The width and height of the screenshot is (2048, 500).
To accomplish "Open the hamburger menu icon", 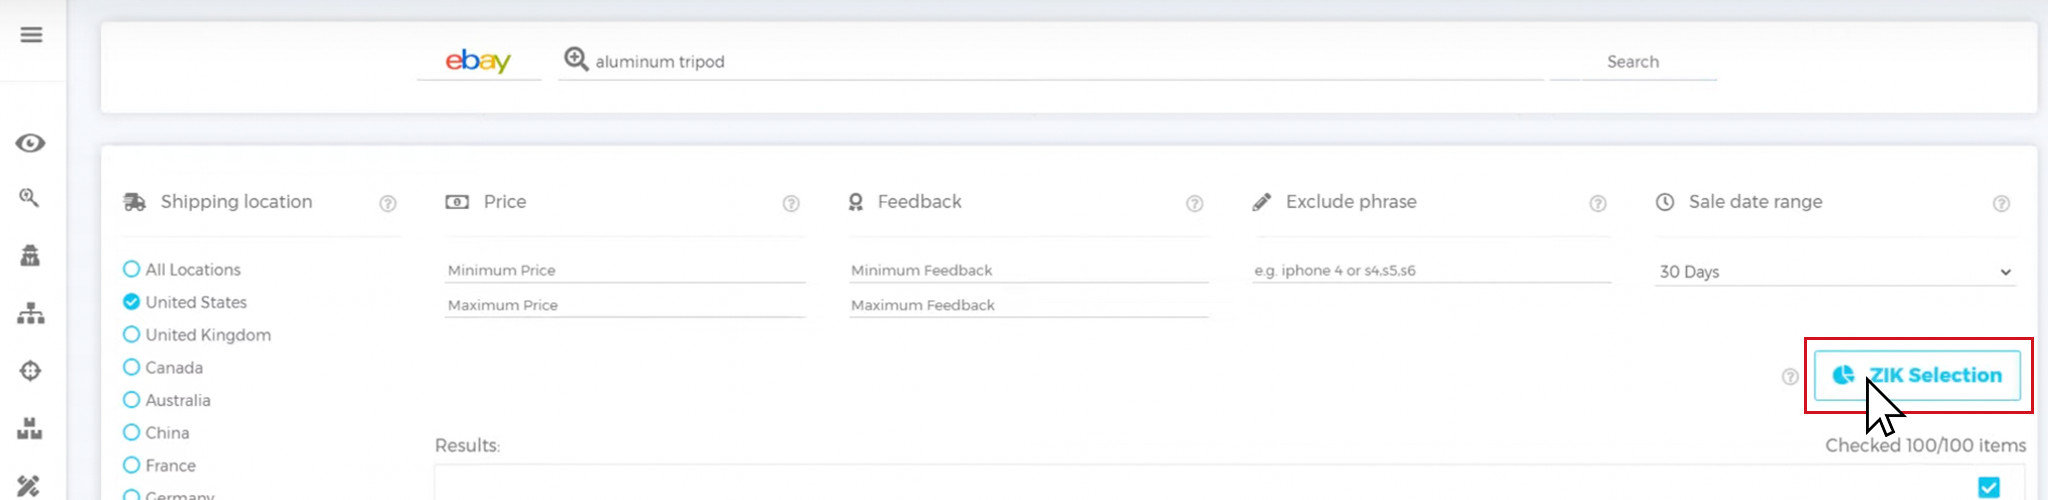I will click(31, 35).
